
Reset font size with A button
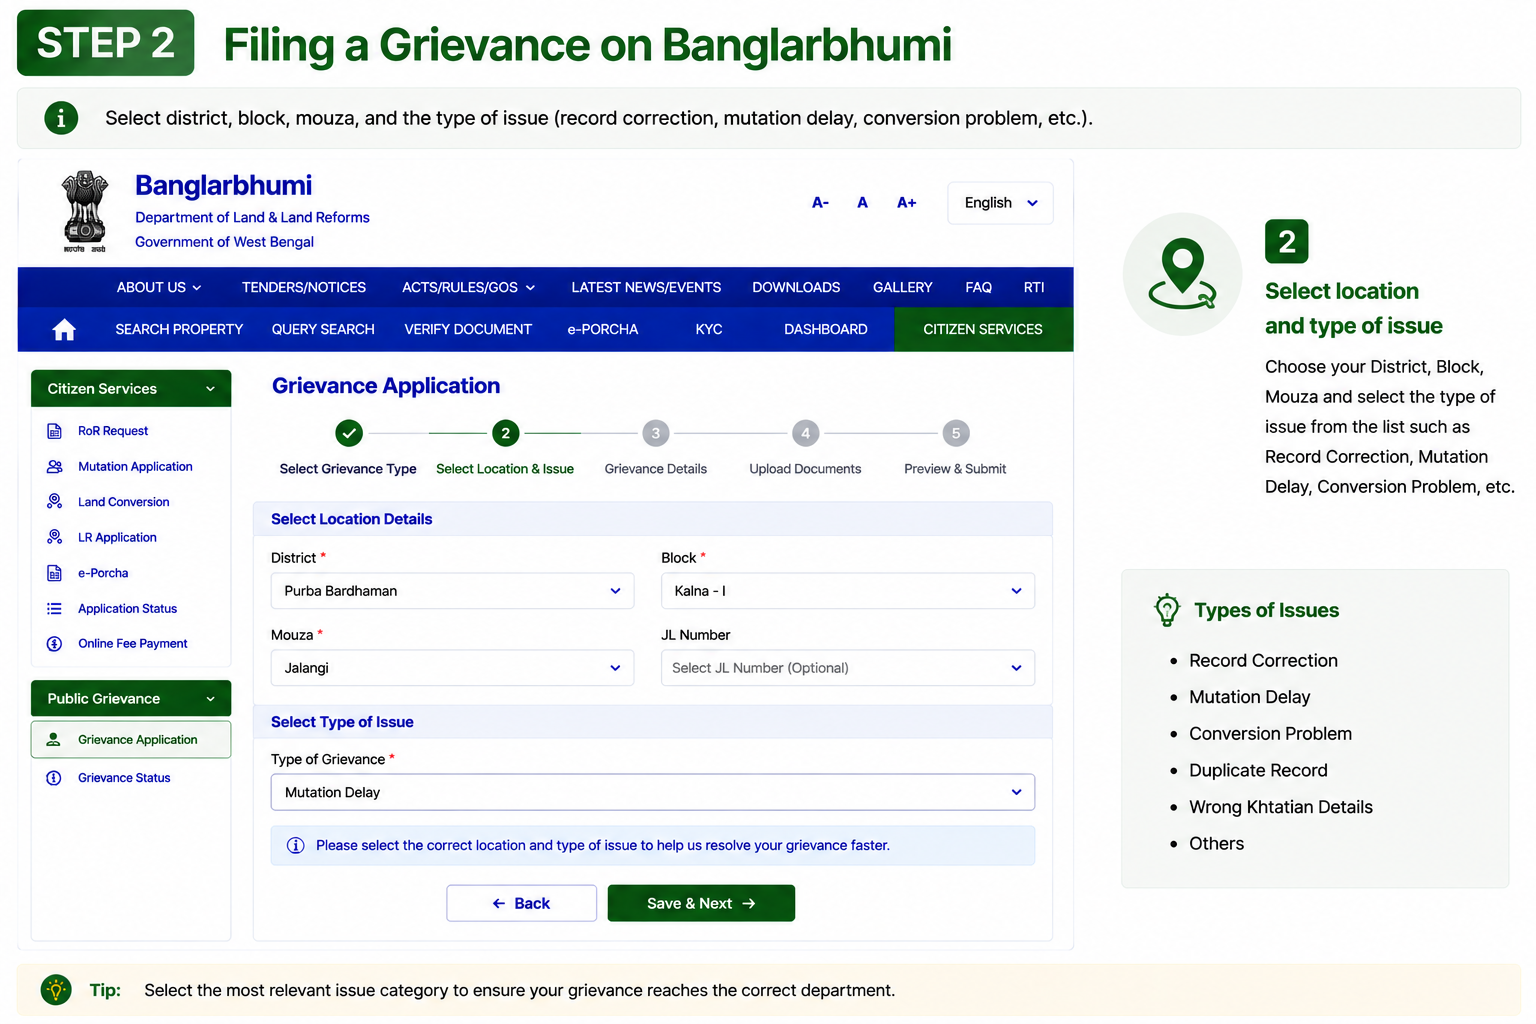pyautogui.click(x=863, y=203)
